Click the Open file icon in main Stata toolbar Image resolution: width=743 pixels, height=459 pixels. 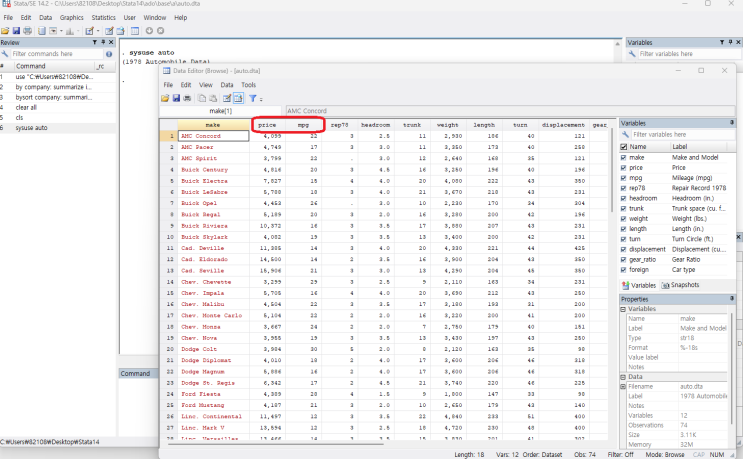point(6,31)
